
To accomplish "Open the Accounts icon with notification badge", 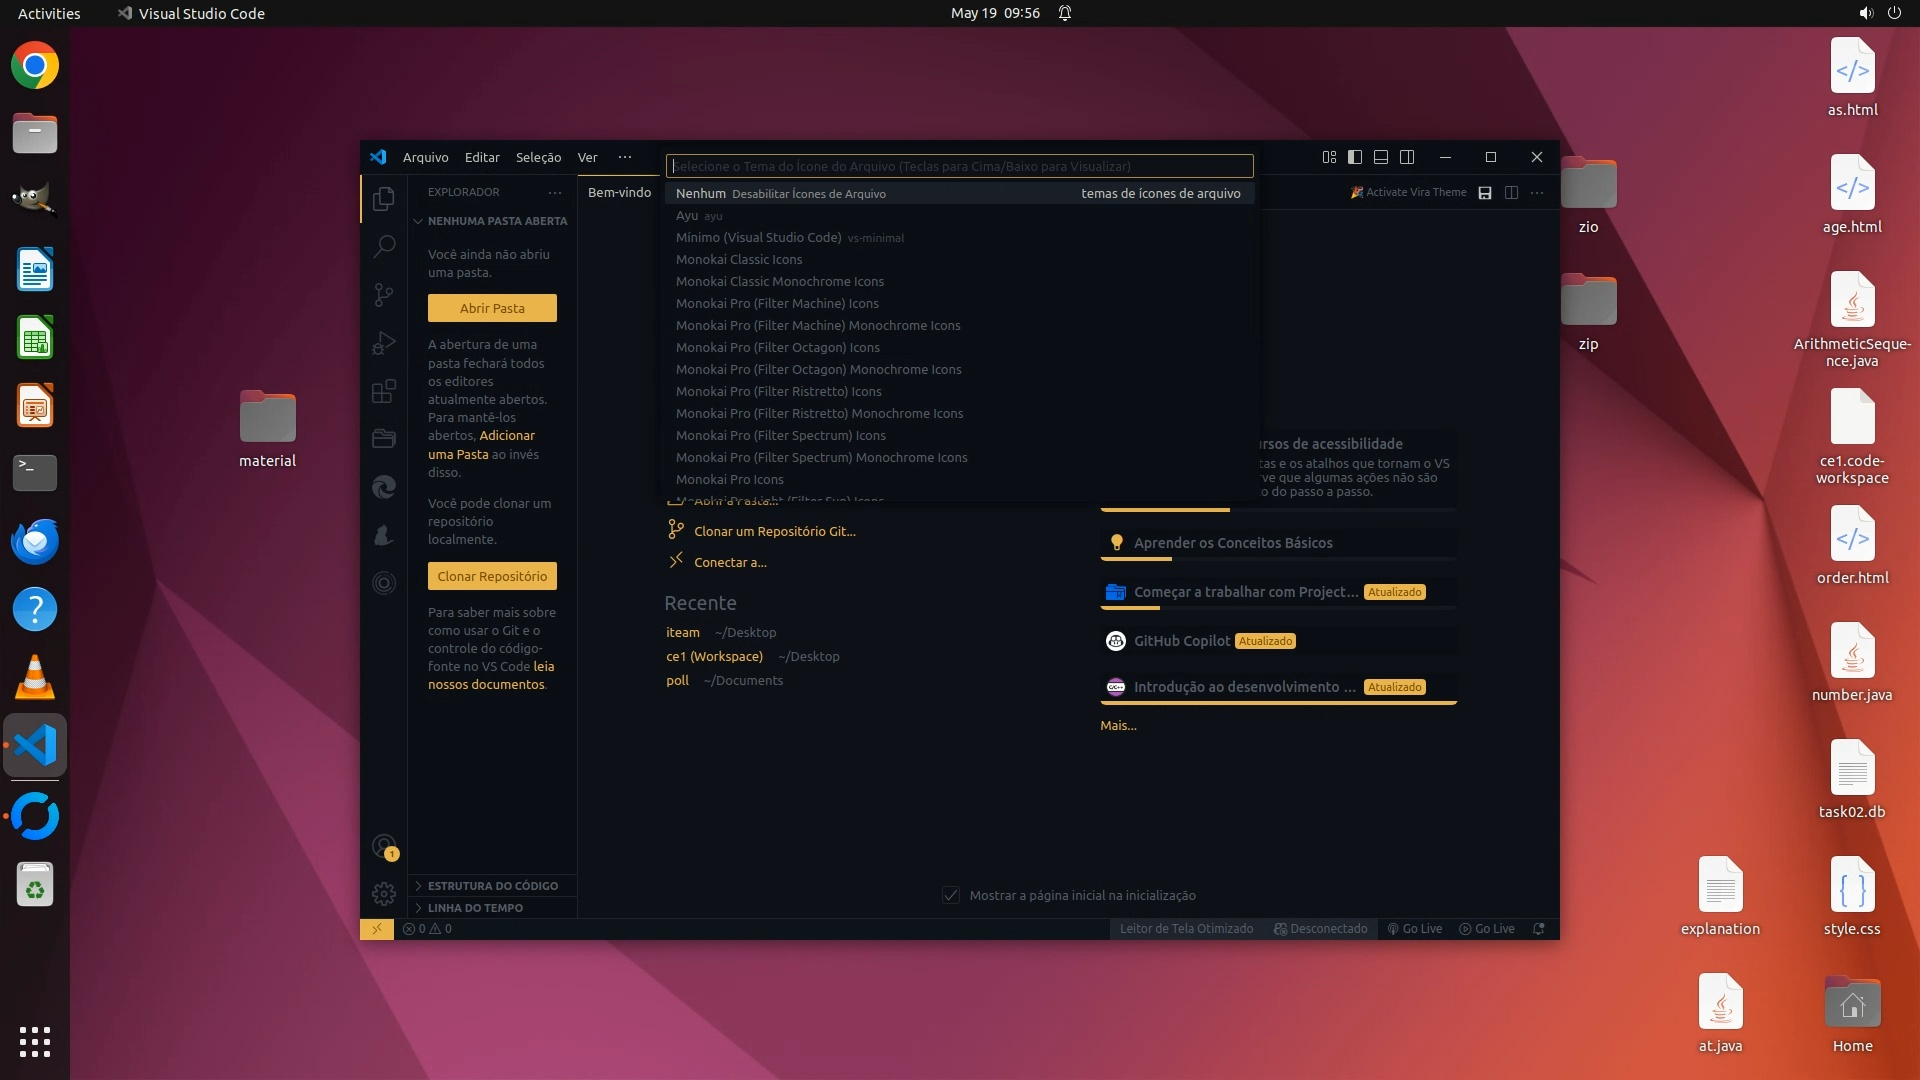I will (x=384, y=847).
